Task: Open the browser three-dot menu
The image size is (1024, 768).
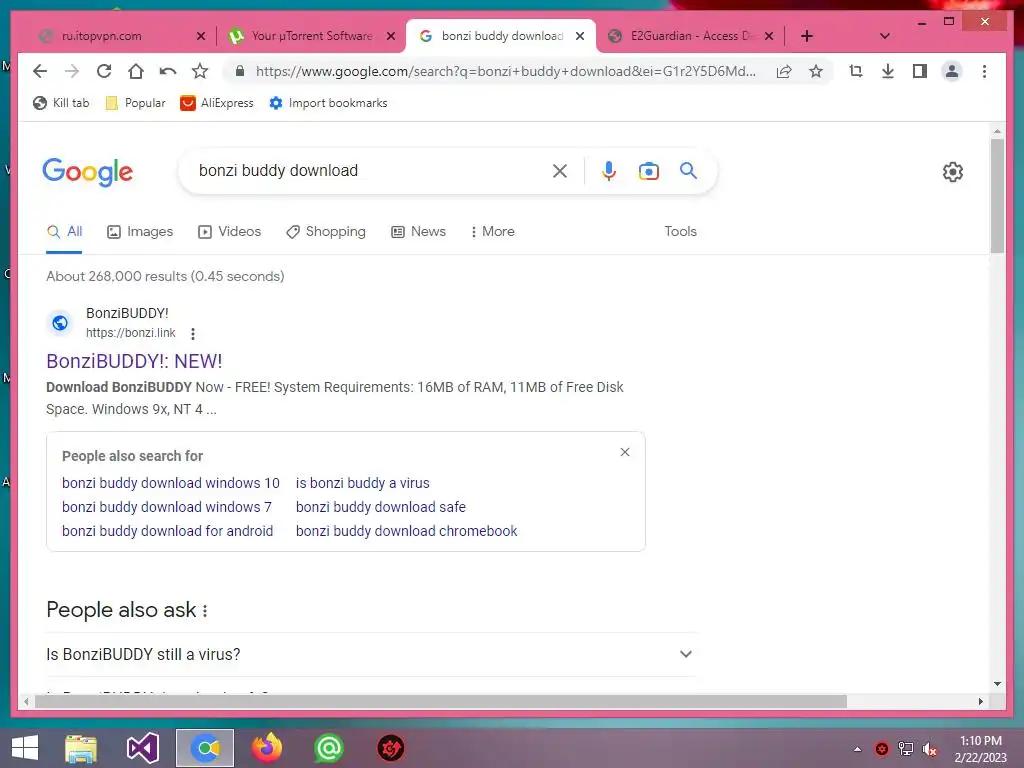Action: 984,71
